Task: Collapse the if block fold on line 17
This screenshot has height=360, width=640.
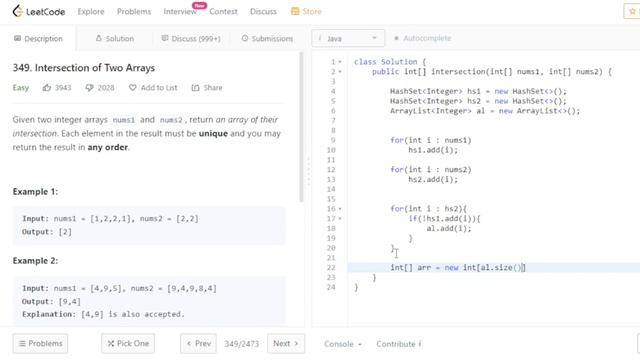Action: pos(340,219)
